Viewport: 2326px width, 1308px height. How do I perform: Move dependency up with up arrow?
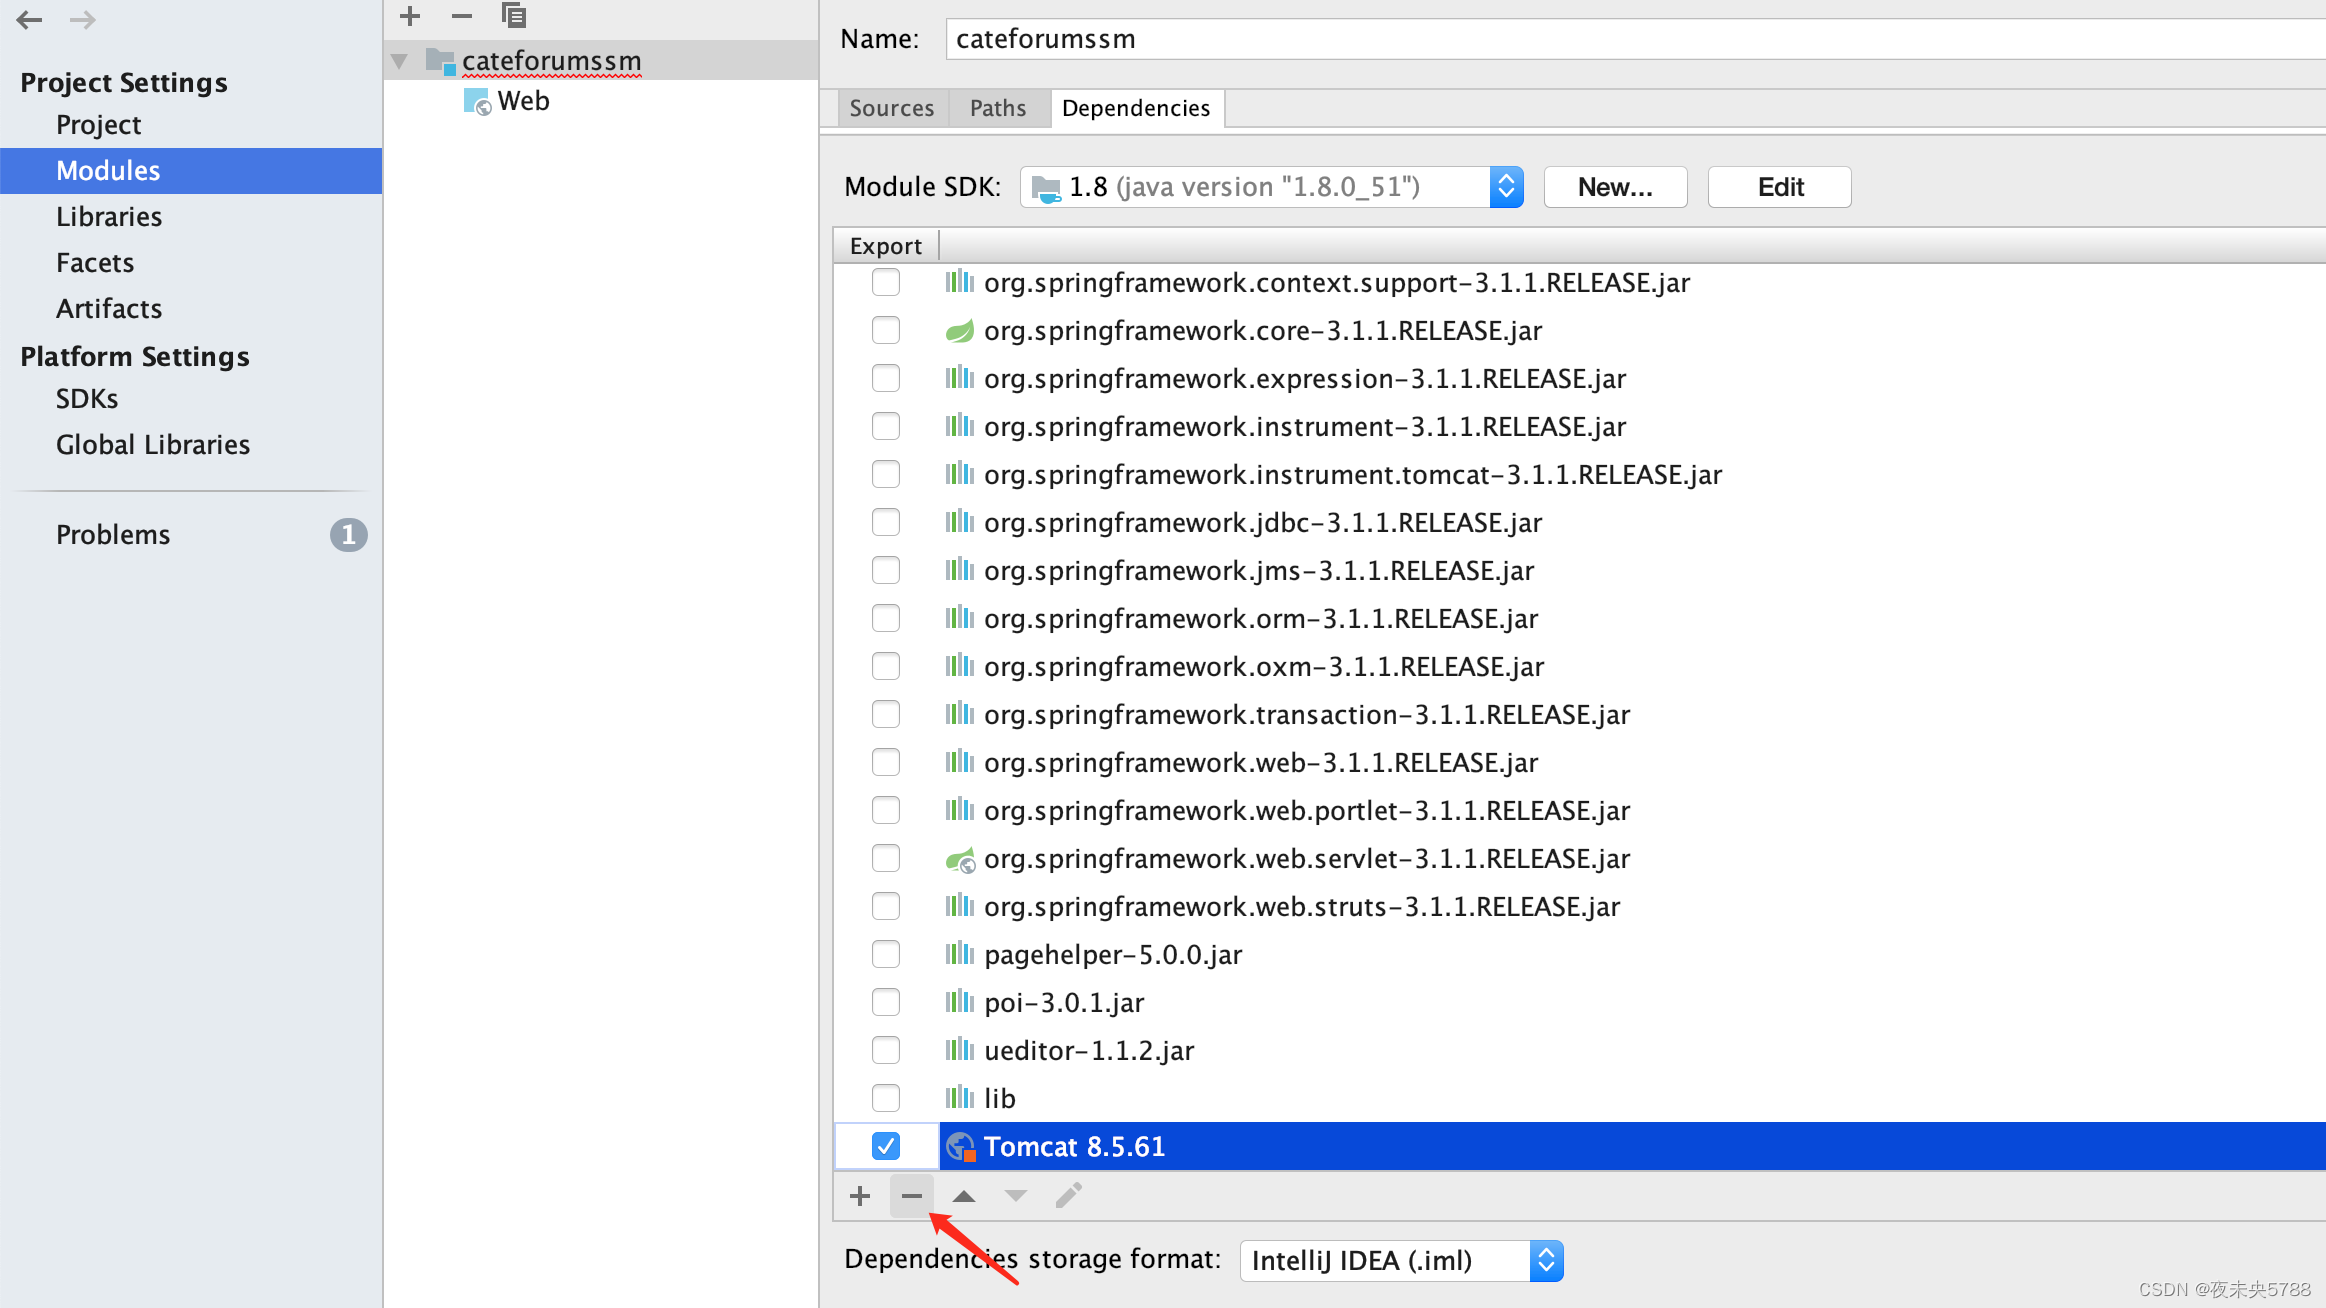[963, 1196]
